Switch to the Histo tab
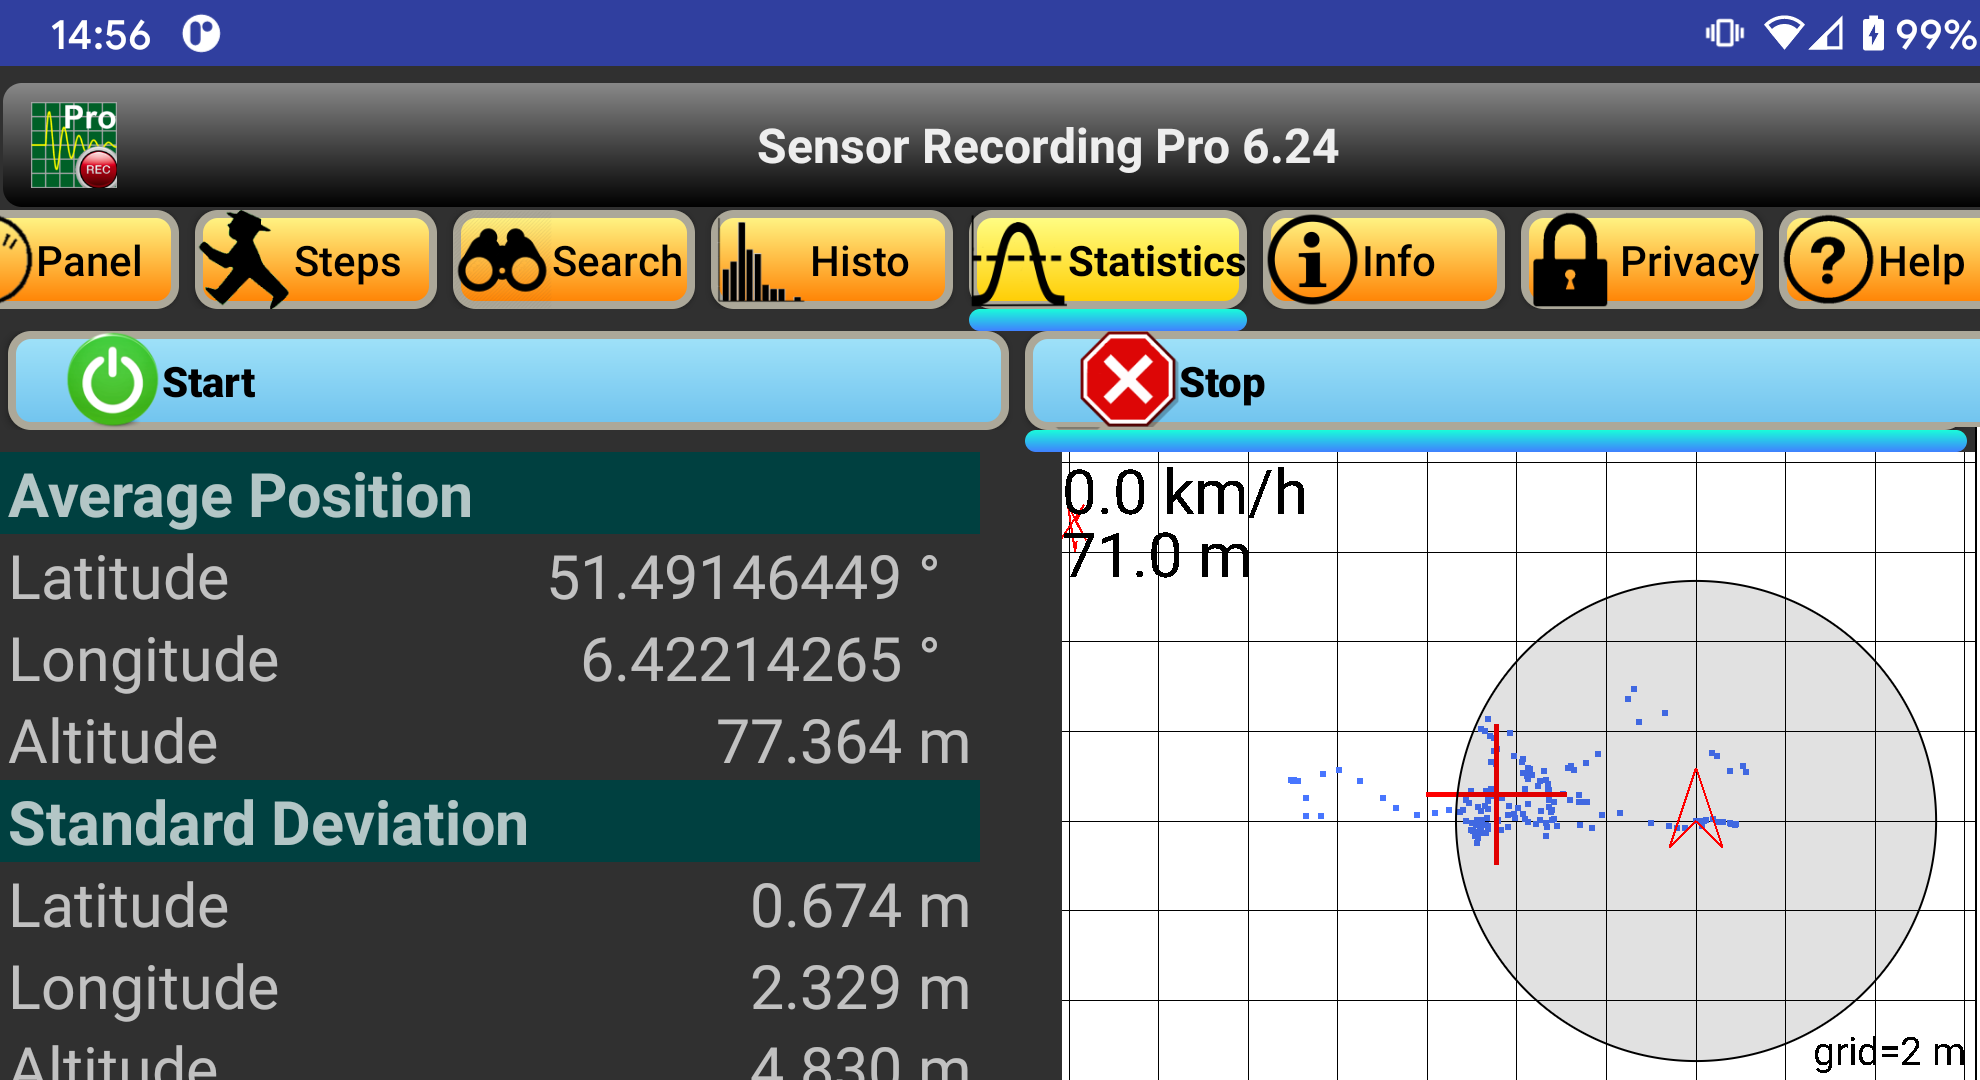The width and height of the screenshot is (1980, 1080). (x=832, y=262)
